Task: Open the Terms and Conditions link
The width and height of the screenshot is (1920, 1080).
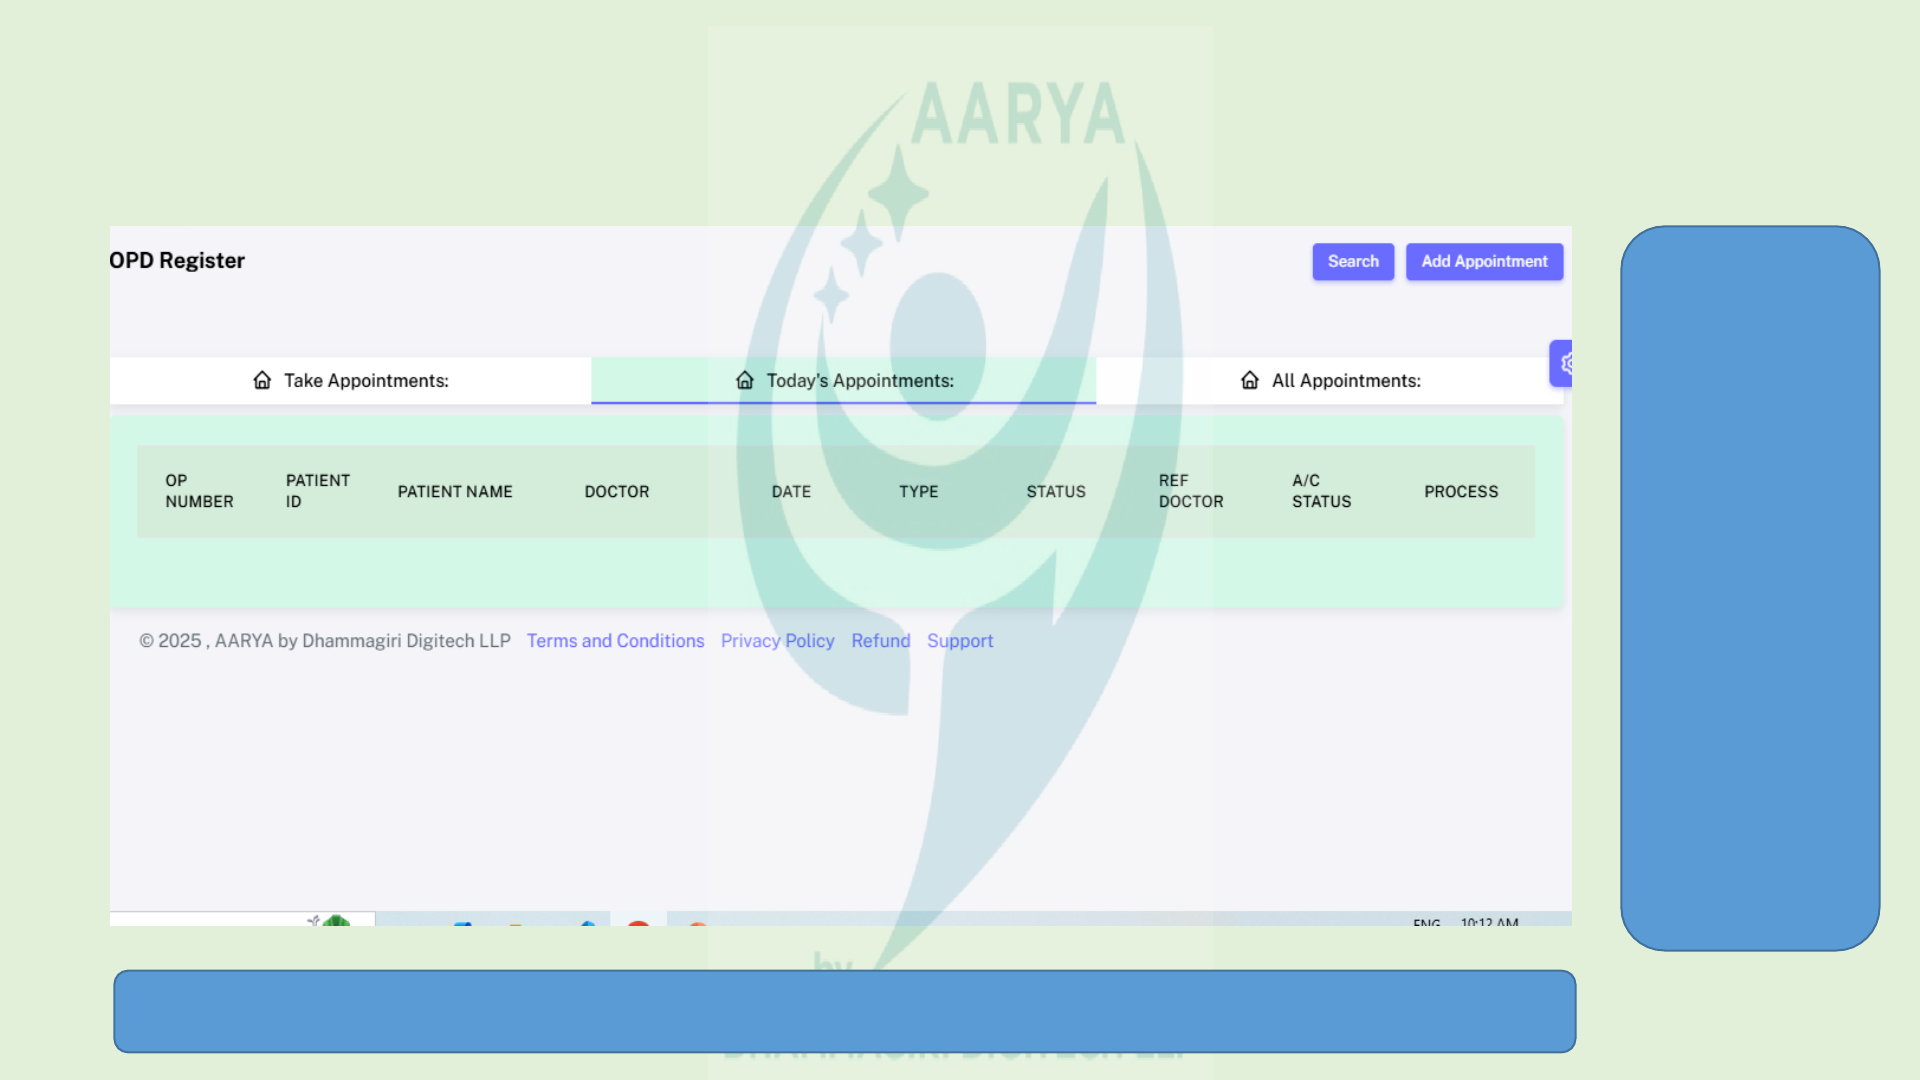Action: tap(615, 641)
